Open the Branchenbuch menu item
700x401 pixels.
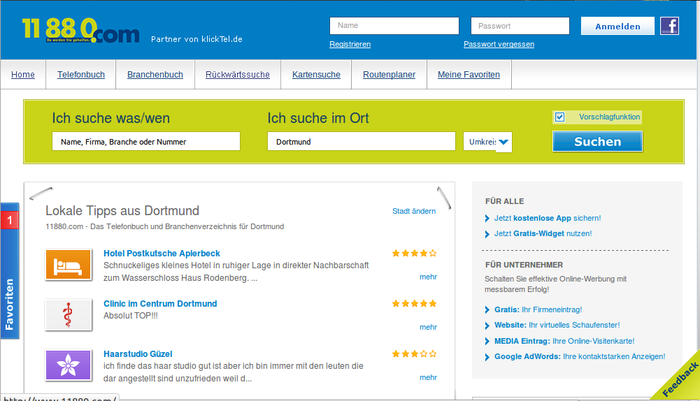tap(155, 75)
